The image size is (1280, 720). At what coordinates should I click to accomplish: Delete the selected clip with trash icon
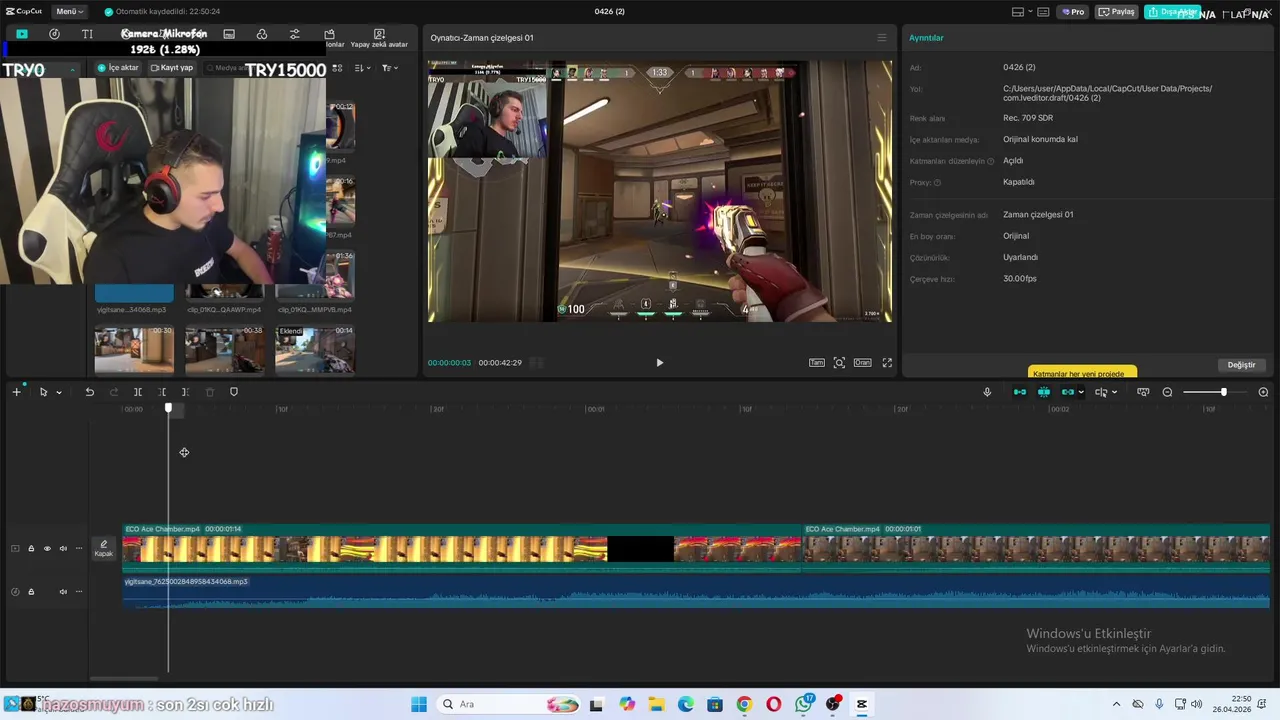(210, 392)
